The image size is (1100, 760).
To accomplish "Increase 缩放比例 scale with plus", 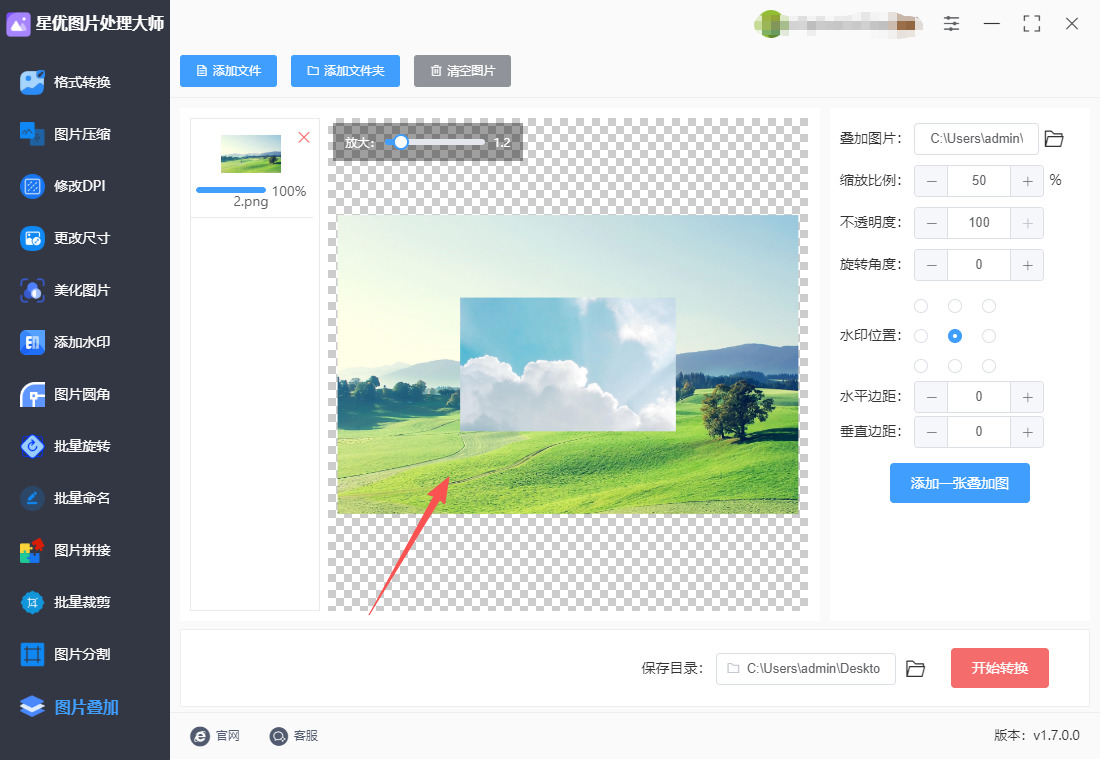I will (x=1027, y=181).
